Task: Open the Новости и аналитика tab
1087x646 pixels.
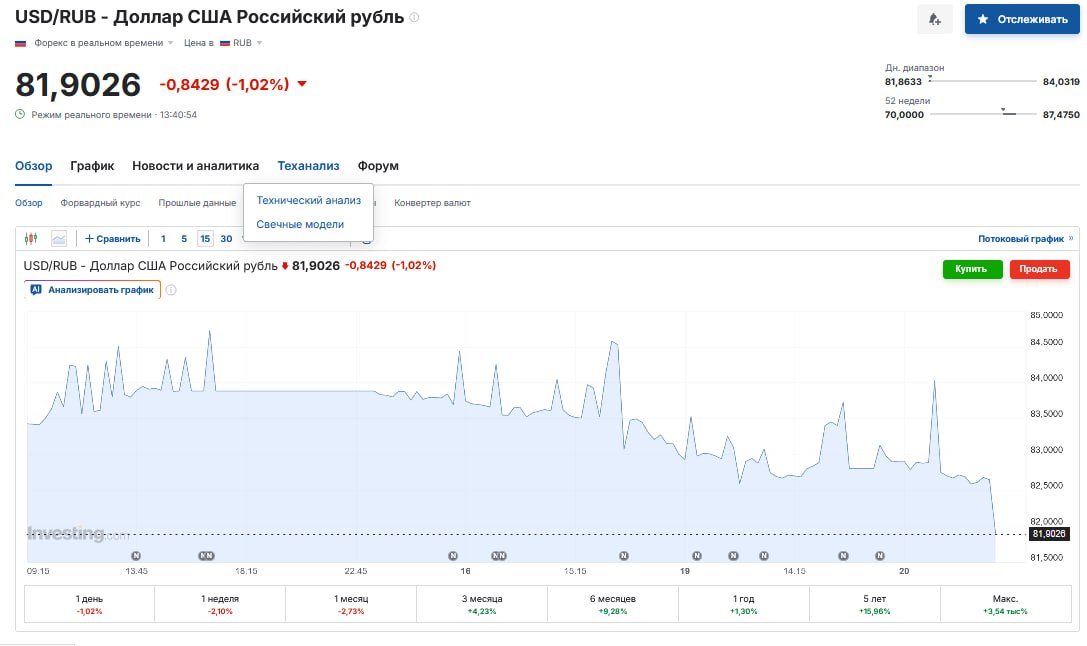Action: click(x=195, y=166)
